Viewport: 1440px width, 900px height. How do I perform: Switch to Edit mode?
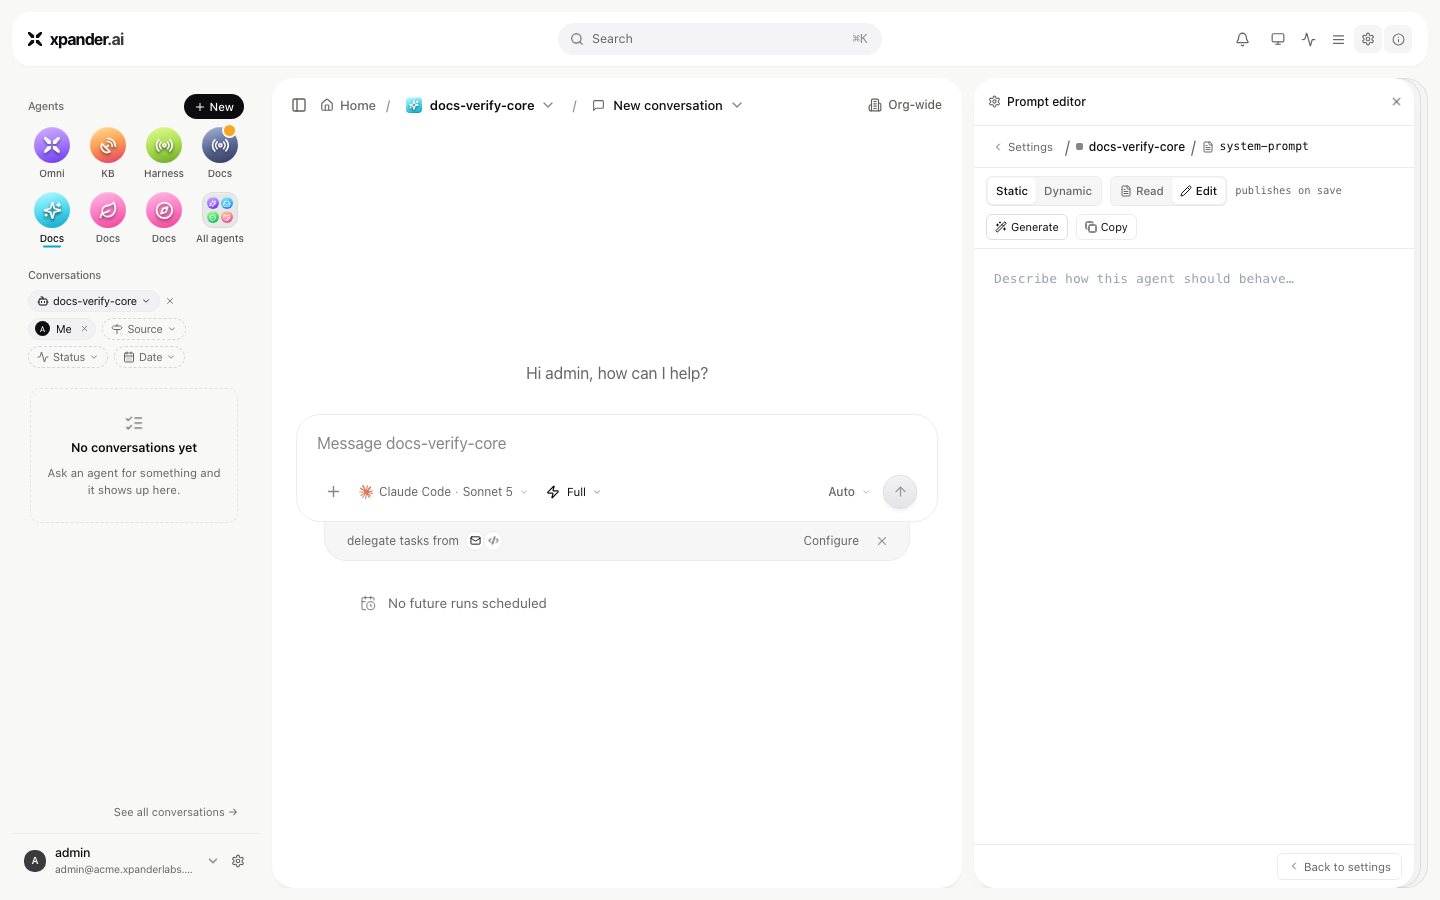[1199, 191]
